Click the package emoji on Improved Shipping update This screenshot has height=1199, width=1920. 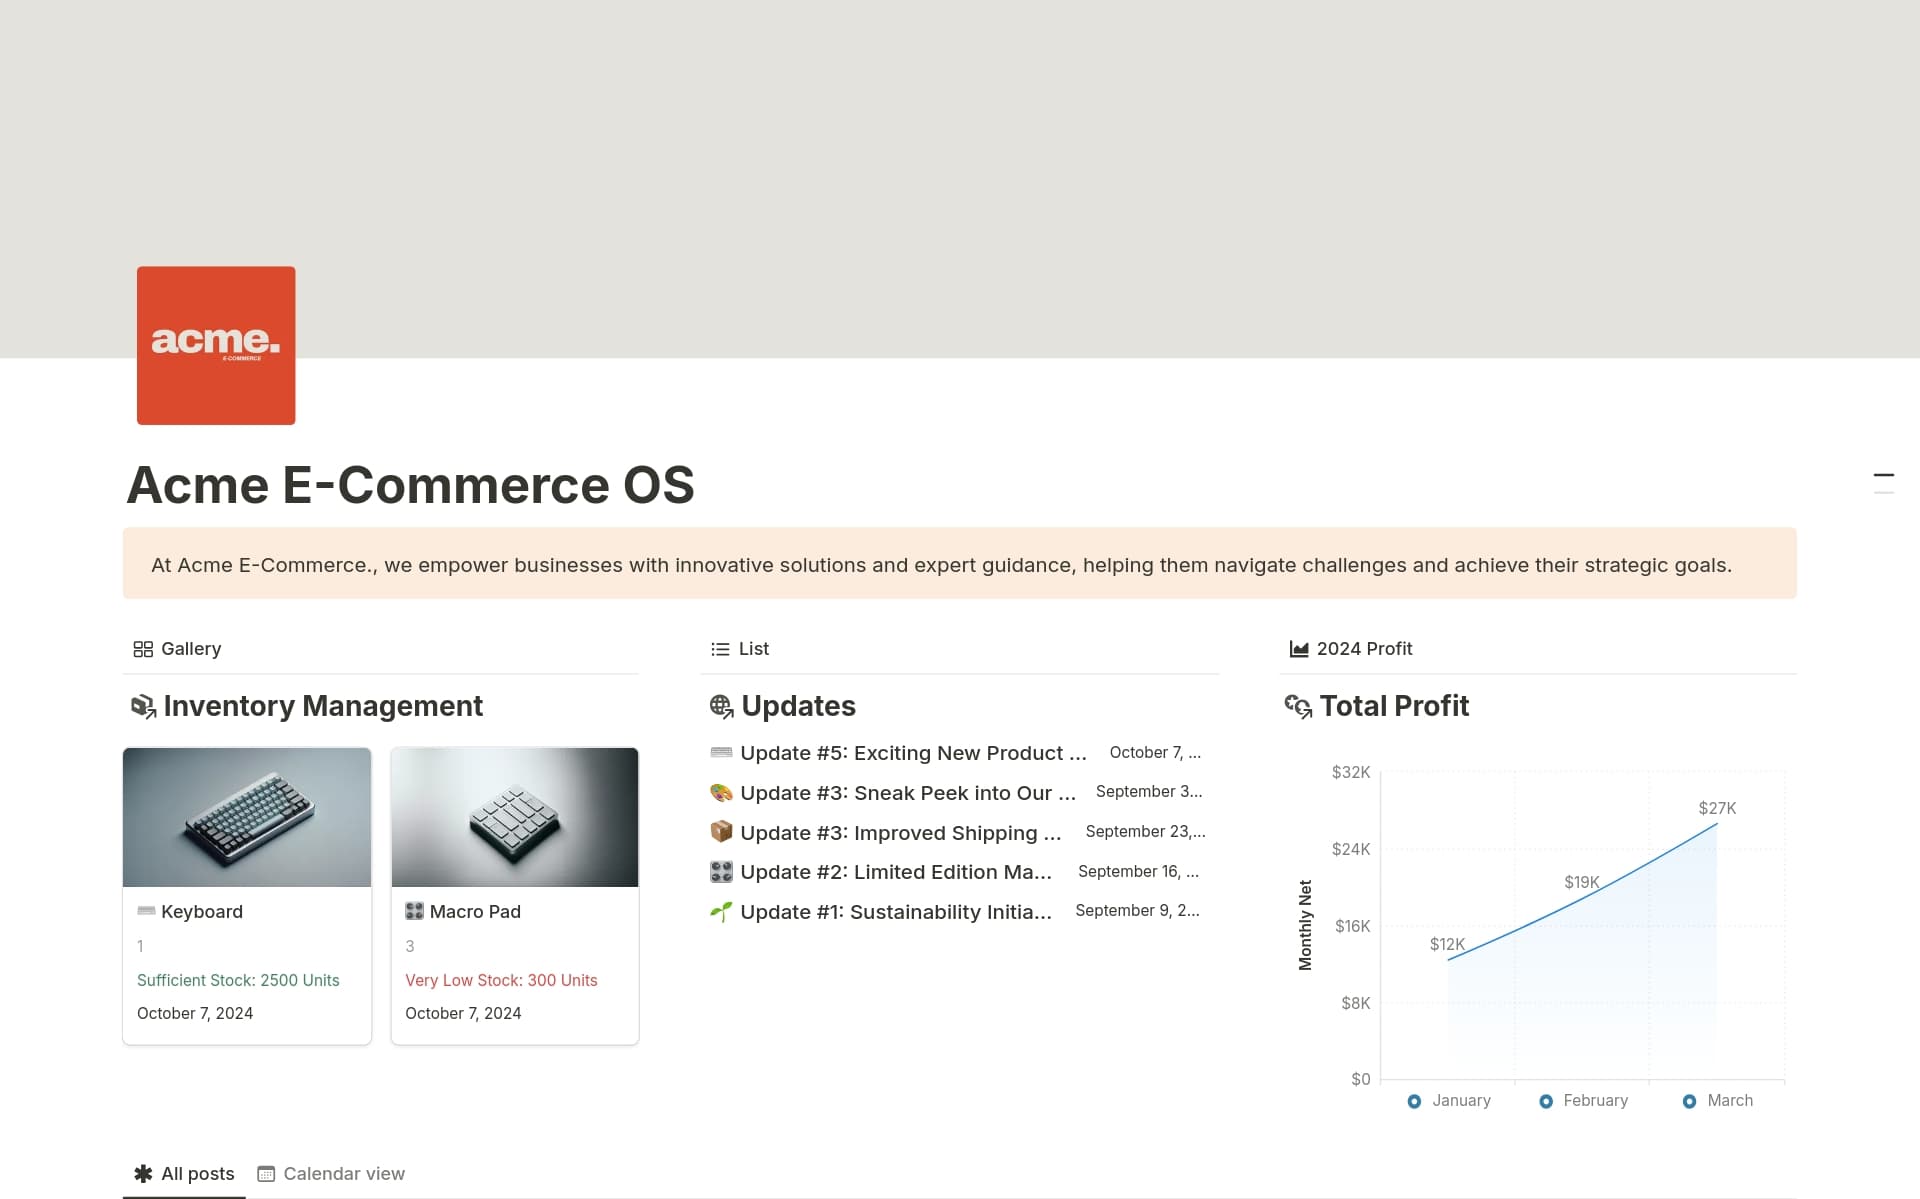pos(720,832)
